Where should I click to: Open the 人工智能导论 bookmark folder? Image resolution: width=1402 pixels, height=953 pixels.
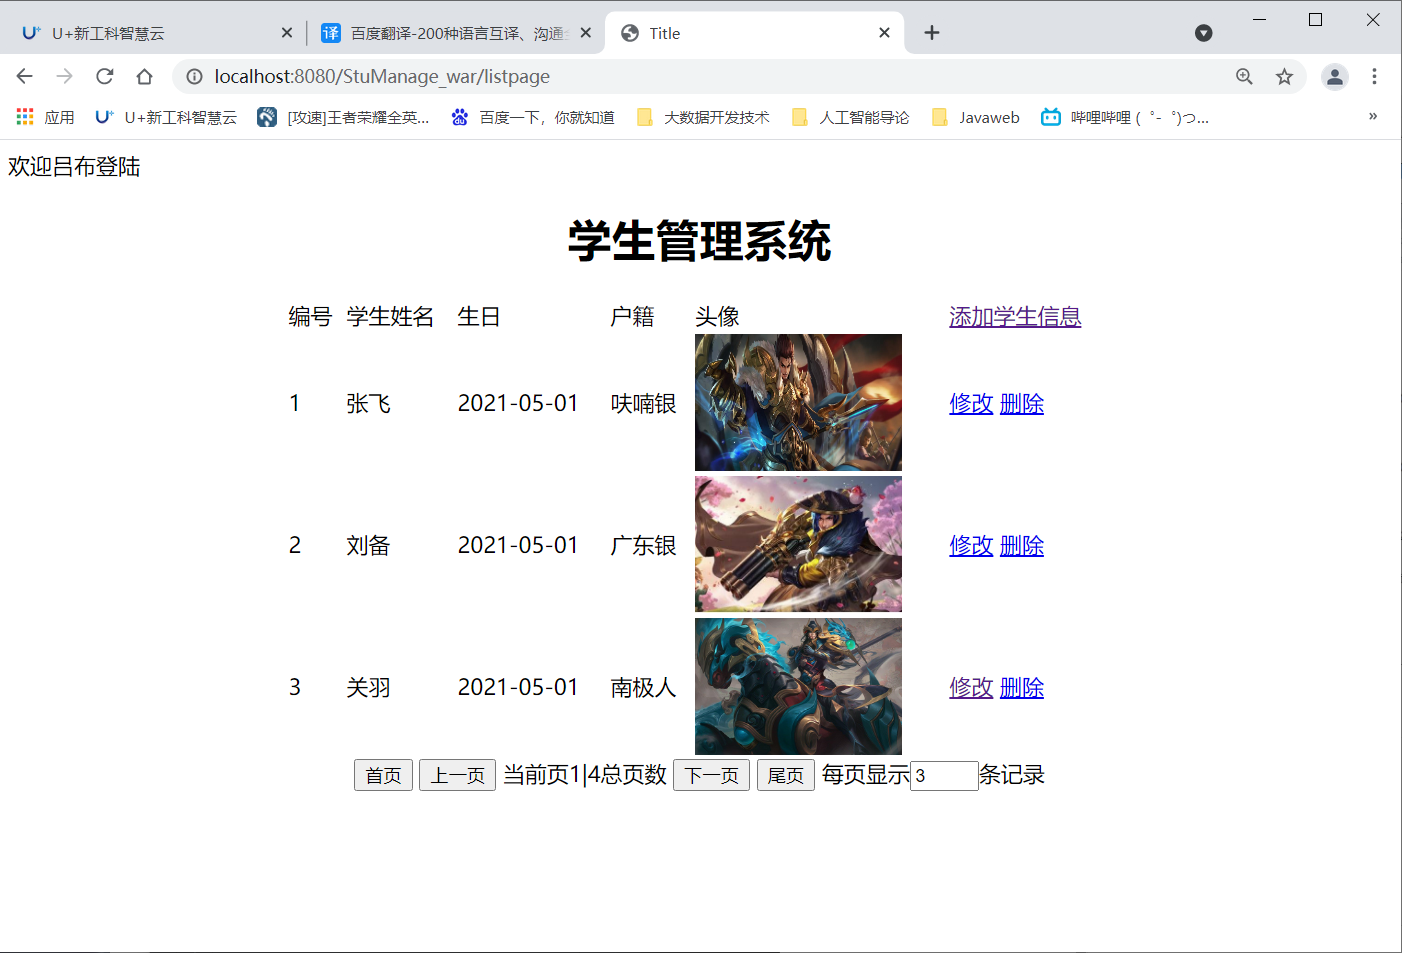pos(850,117)
